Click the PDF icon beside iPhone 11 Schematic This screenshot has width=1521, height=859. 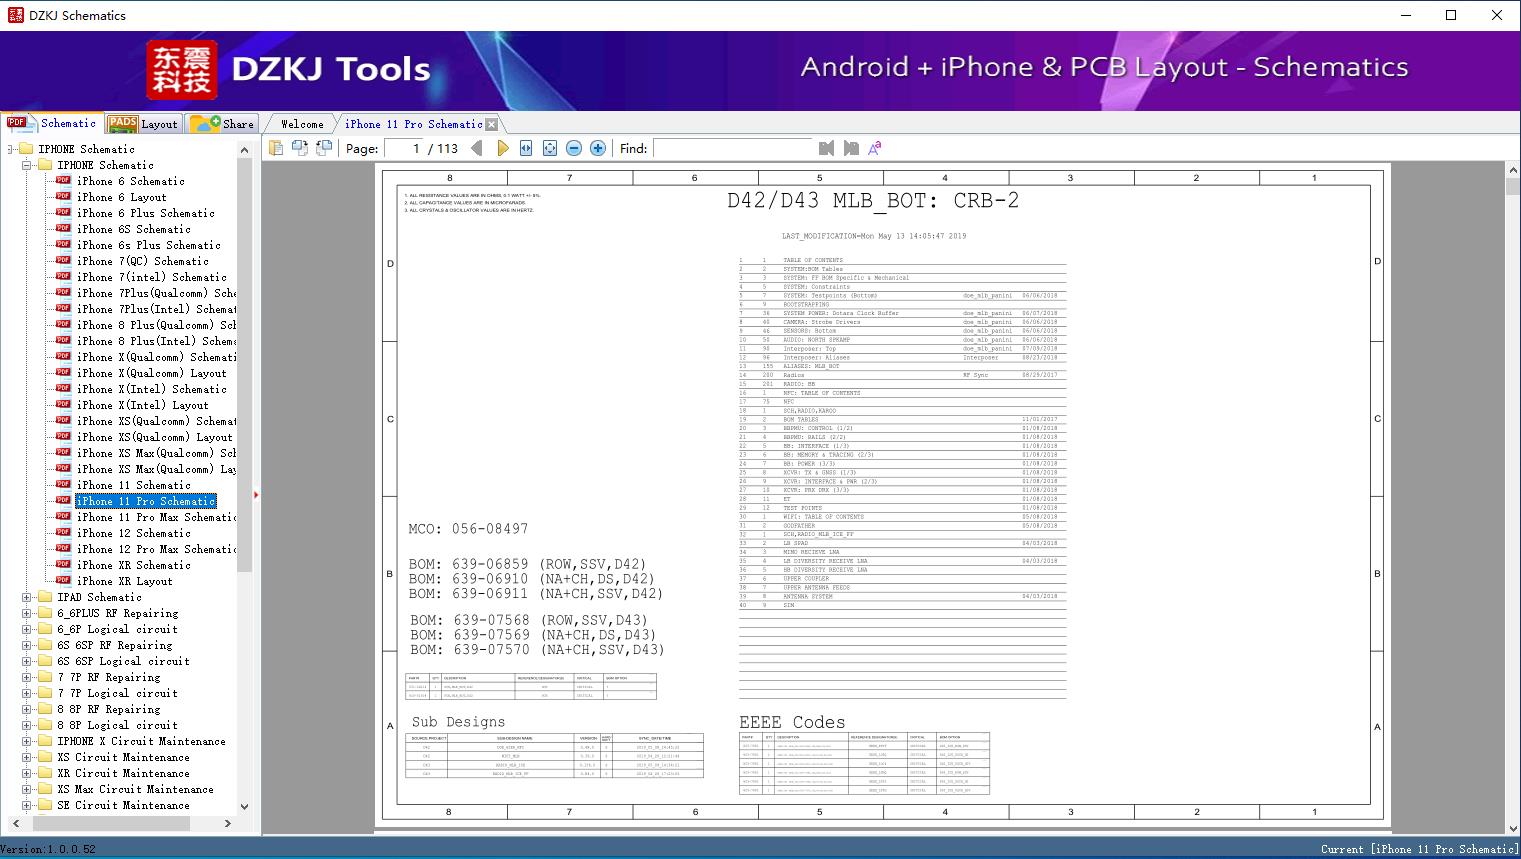(63, 485)
